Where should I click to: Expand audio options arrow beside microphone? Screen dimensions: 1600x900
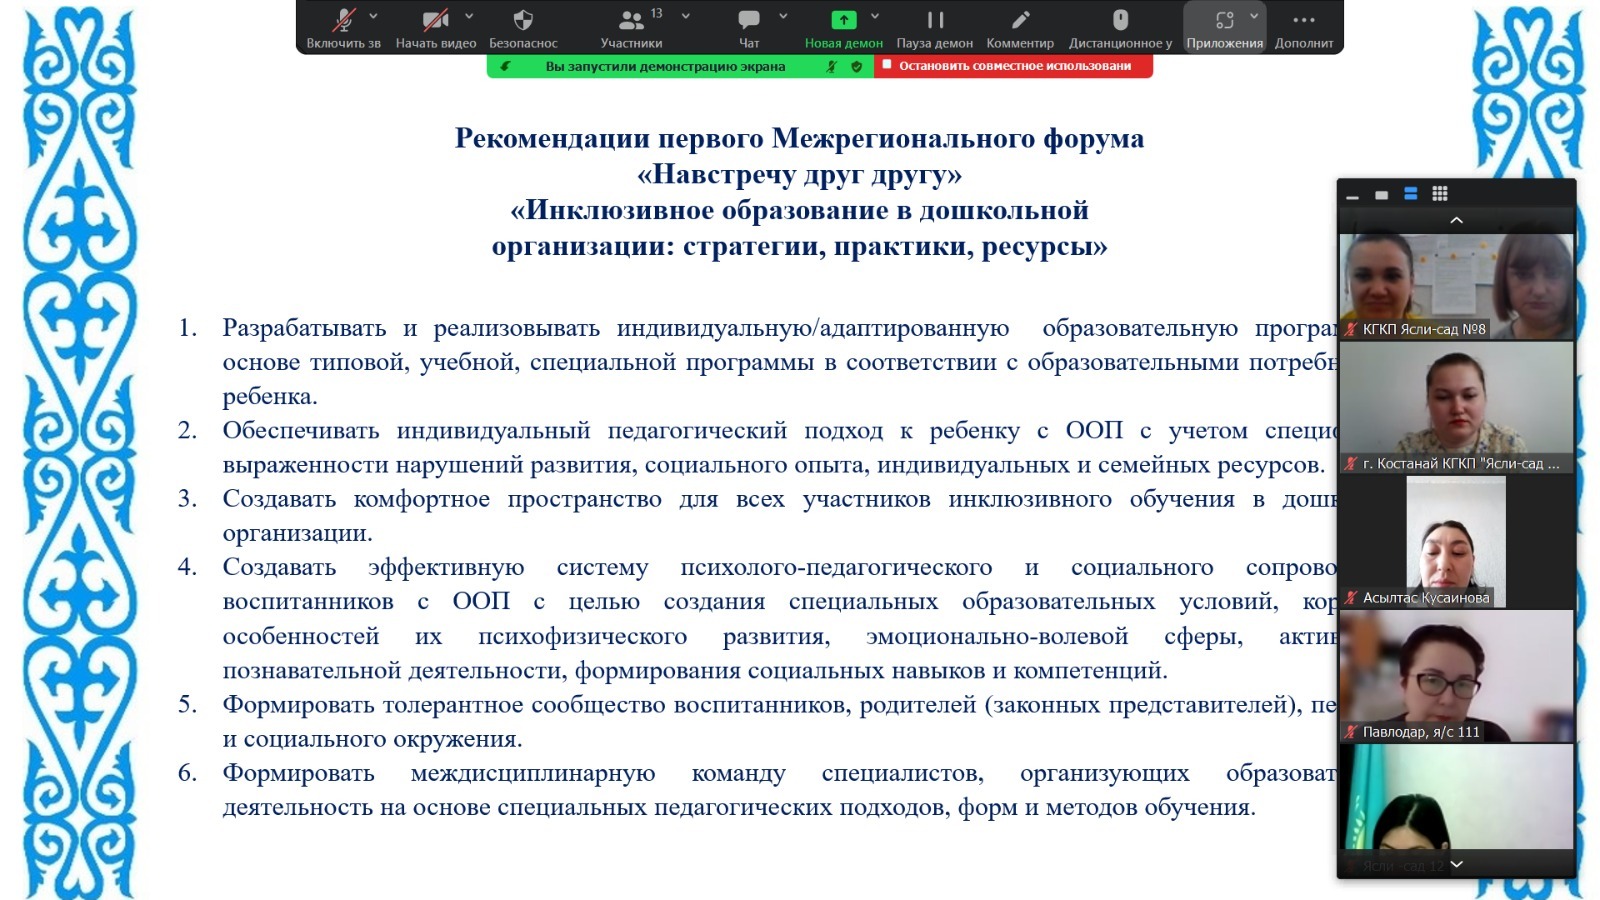374,16
